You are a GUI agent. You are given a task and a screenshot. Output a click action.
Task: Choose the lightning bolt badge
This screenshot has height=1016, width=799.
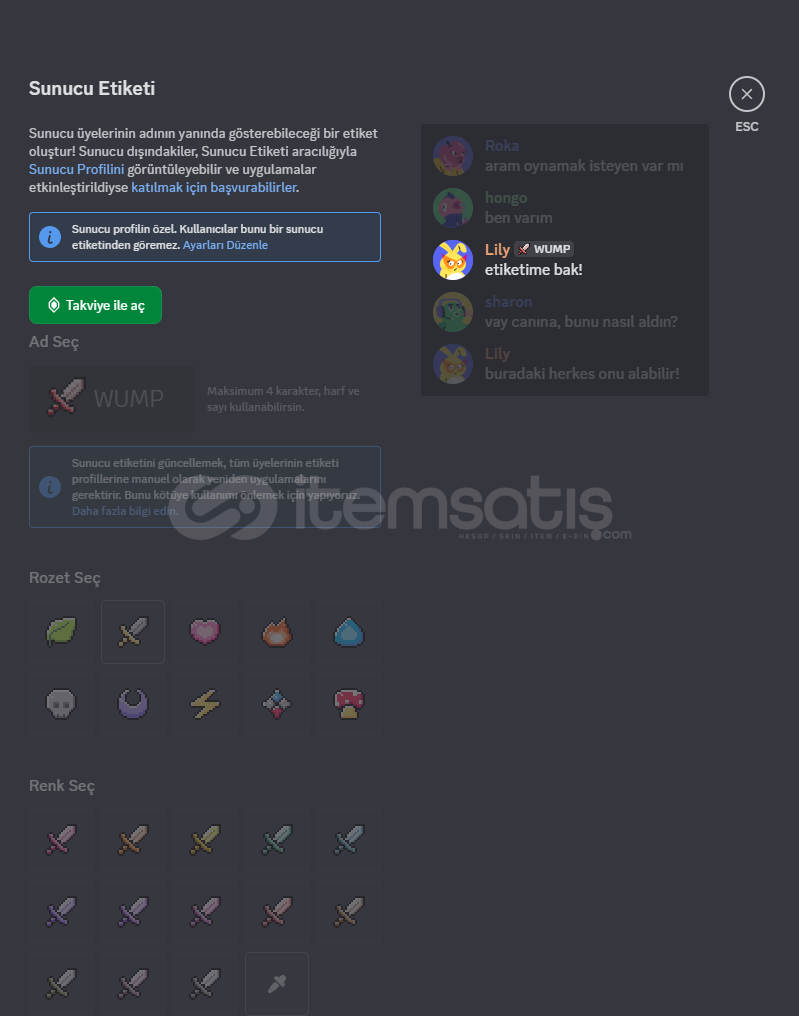(205, 704)
